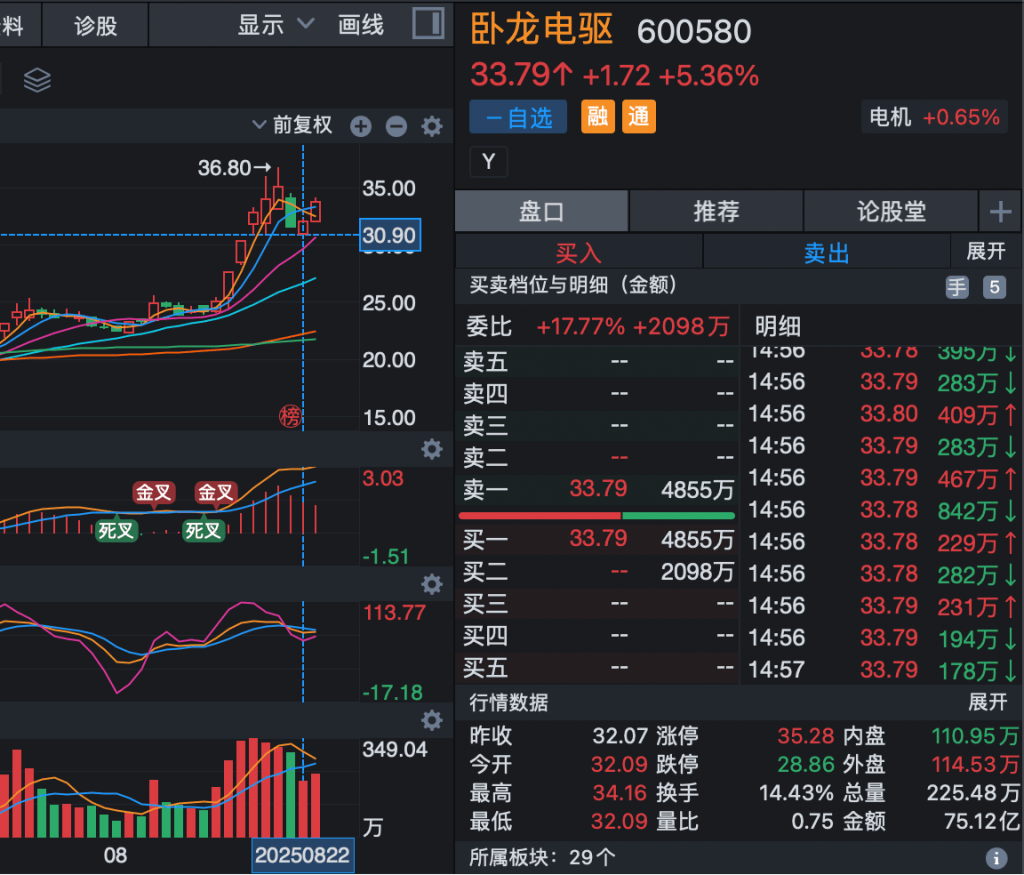Open the chart layers overlay icon
The image size is (1024, 875).
37,80
